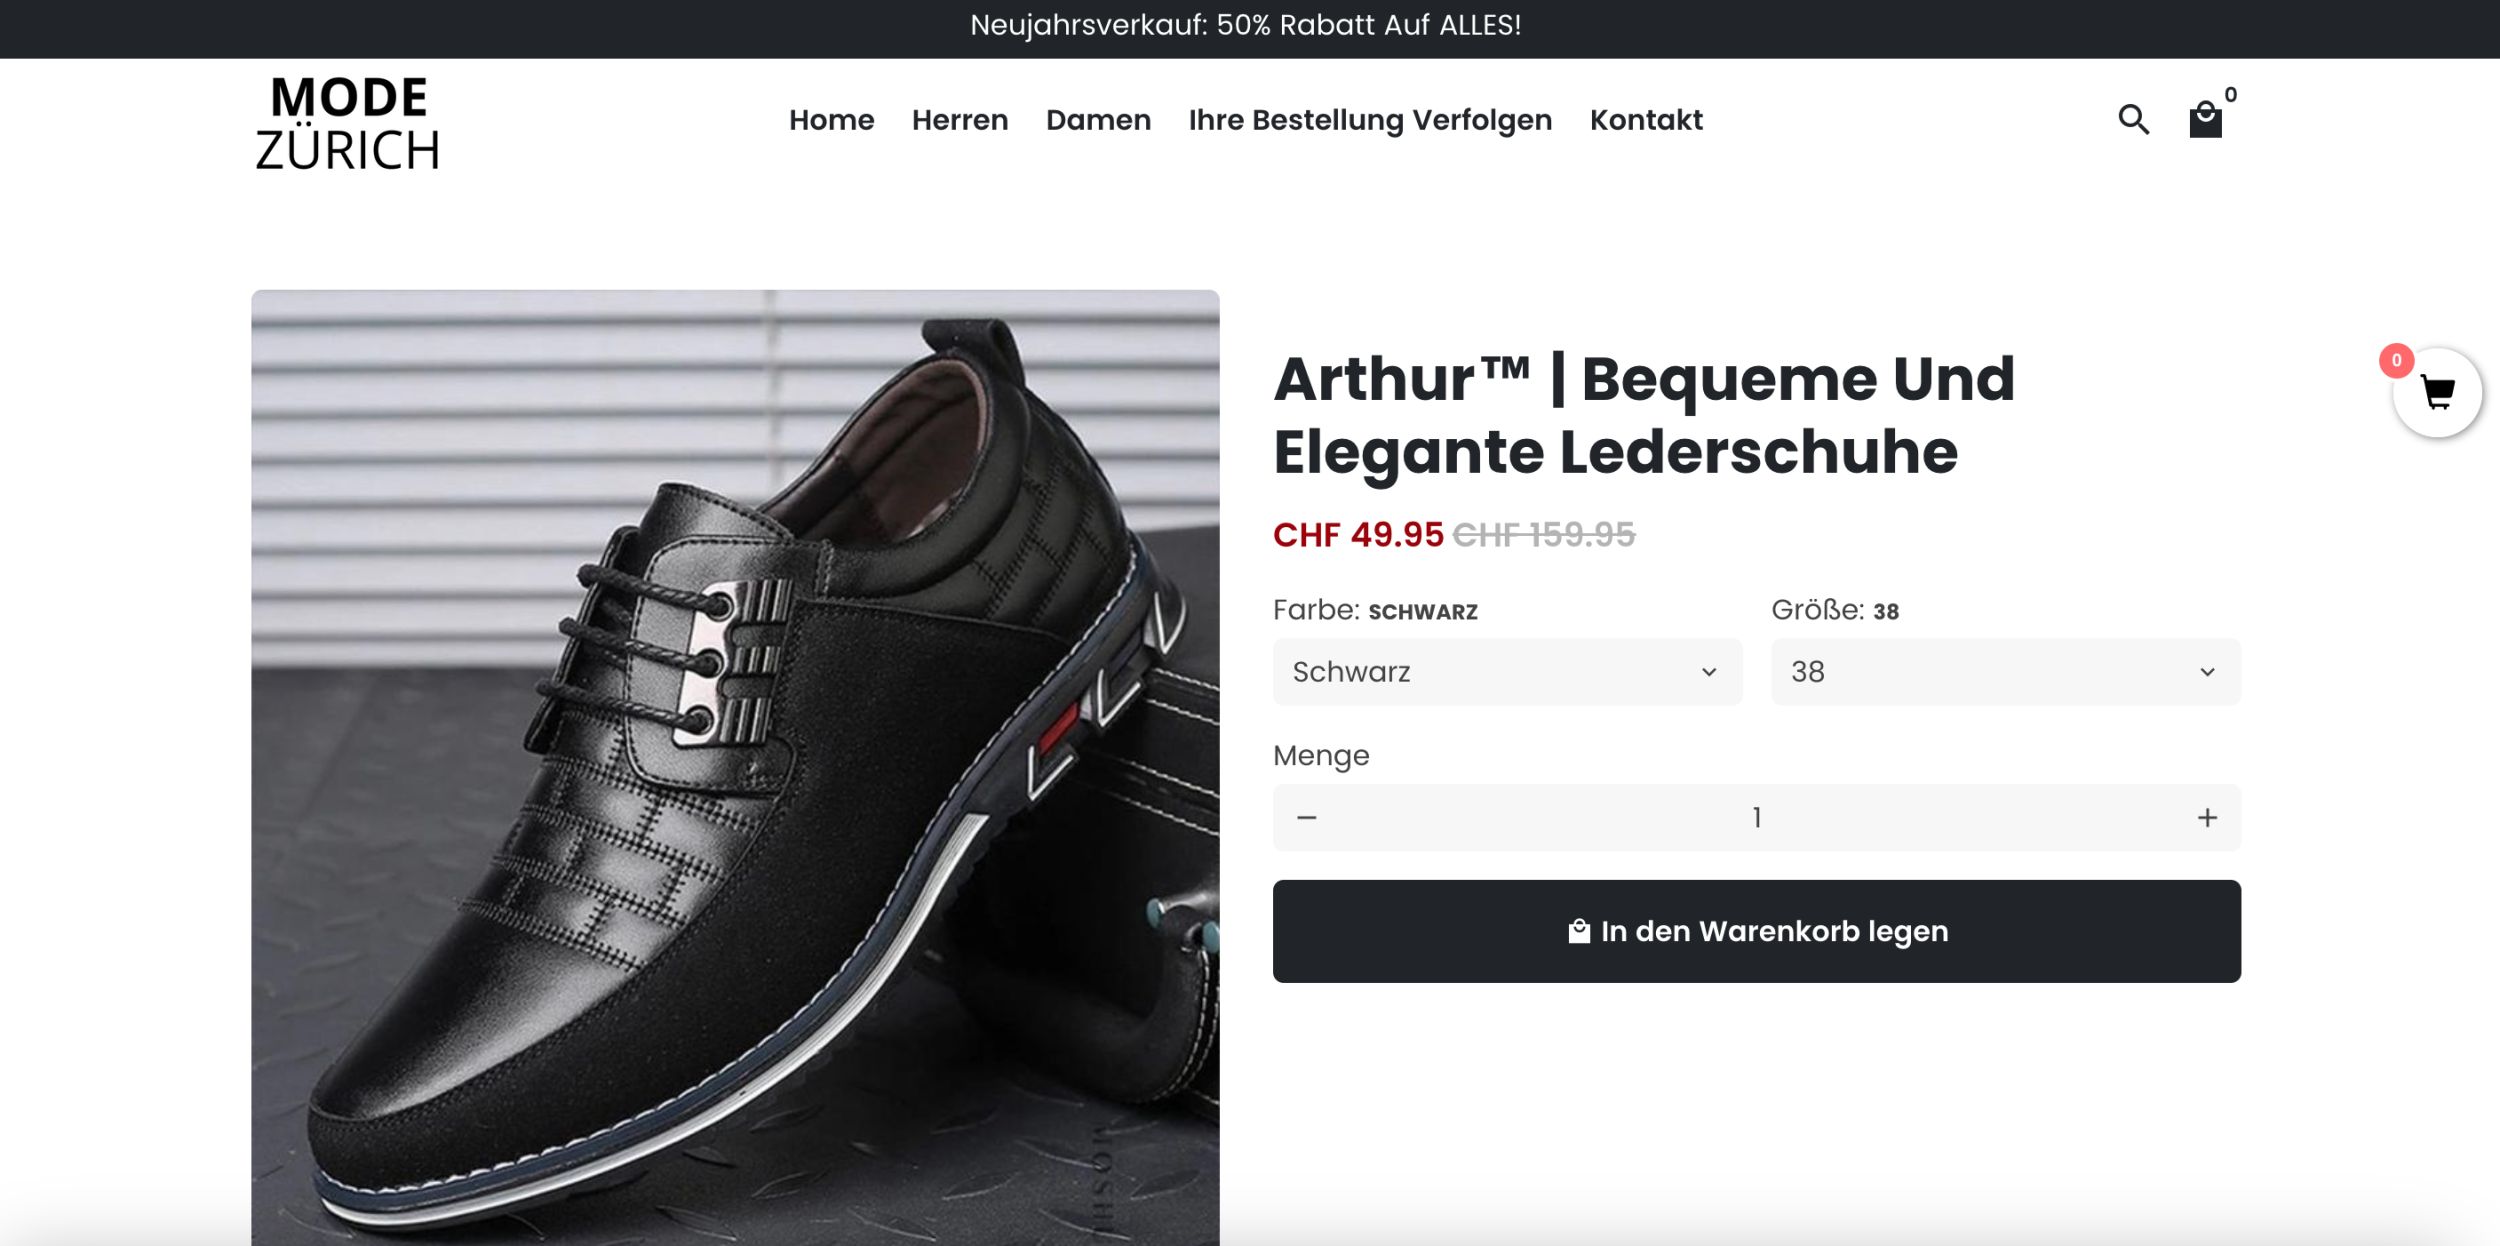Decrease quantity with the minus button
Viewport: 2500px width, 1246px height.
coord(1306,818)
